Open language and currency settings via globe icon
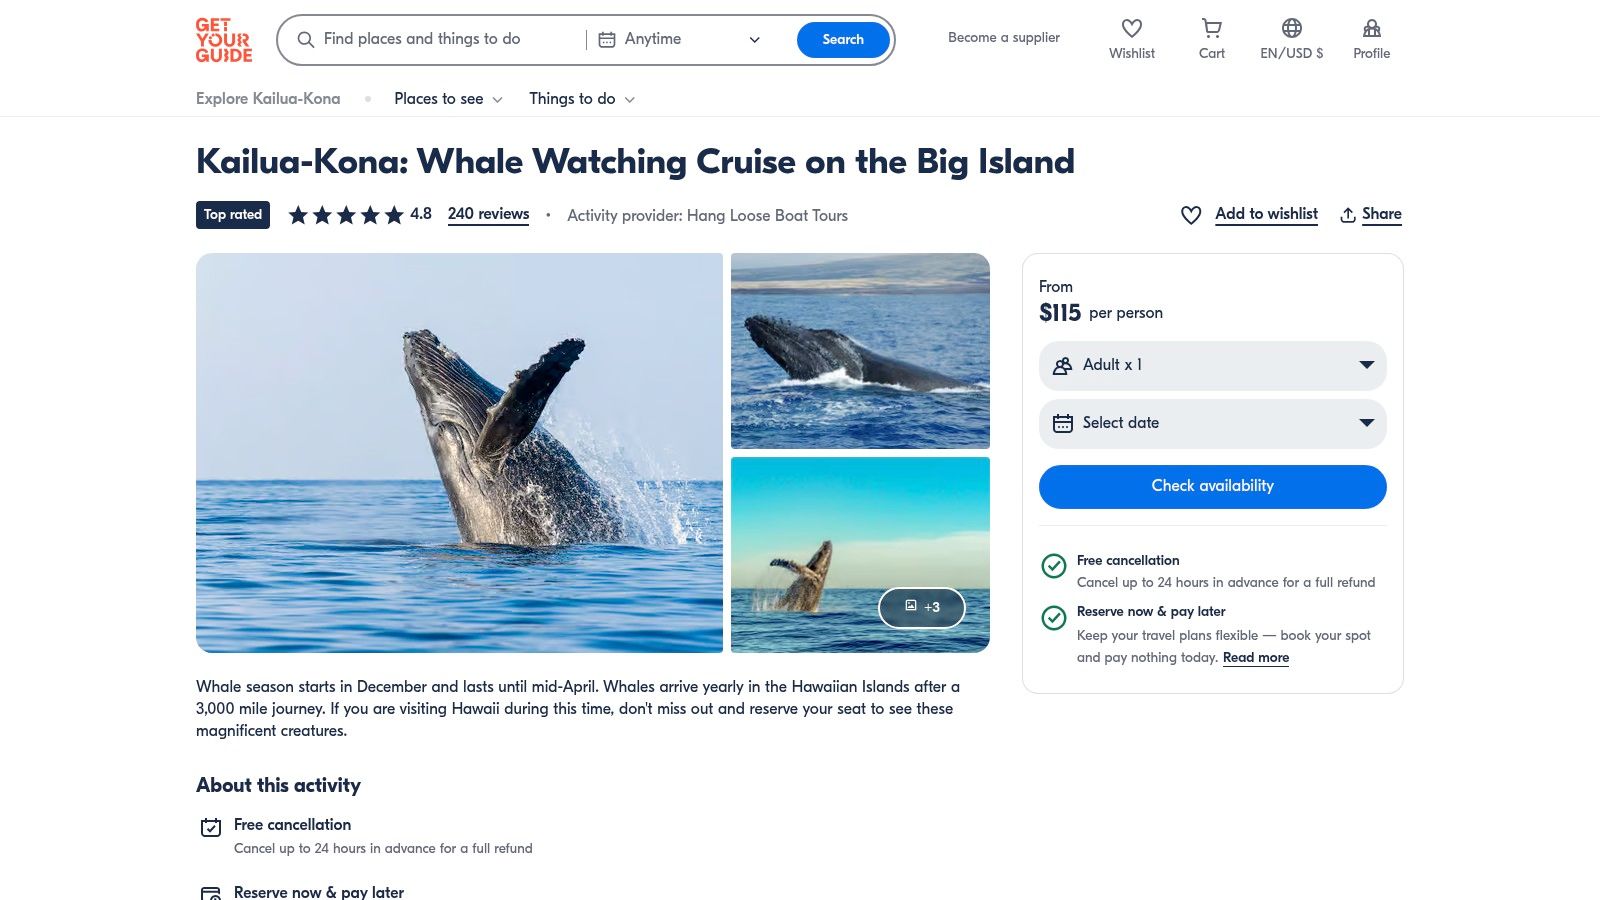This screenshot has height=900, width=1600. tap(1291, 30)
